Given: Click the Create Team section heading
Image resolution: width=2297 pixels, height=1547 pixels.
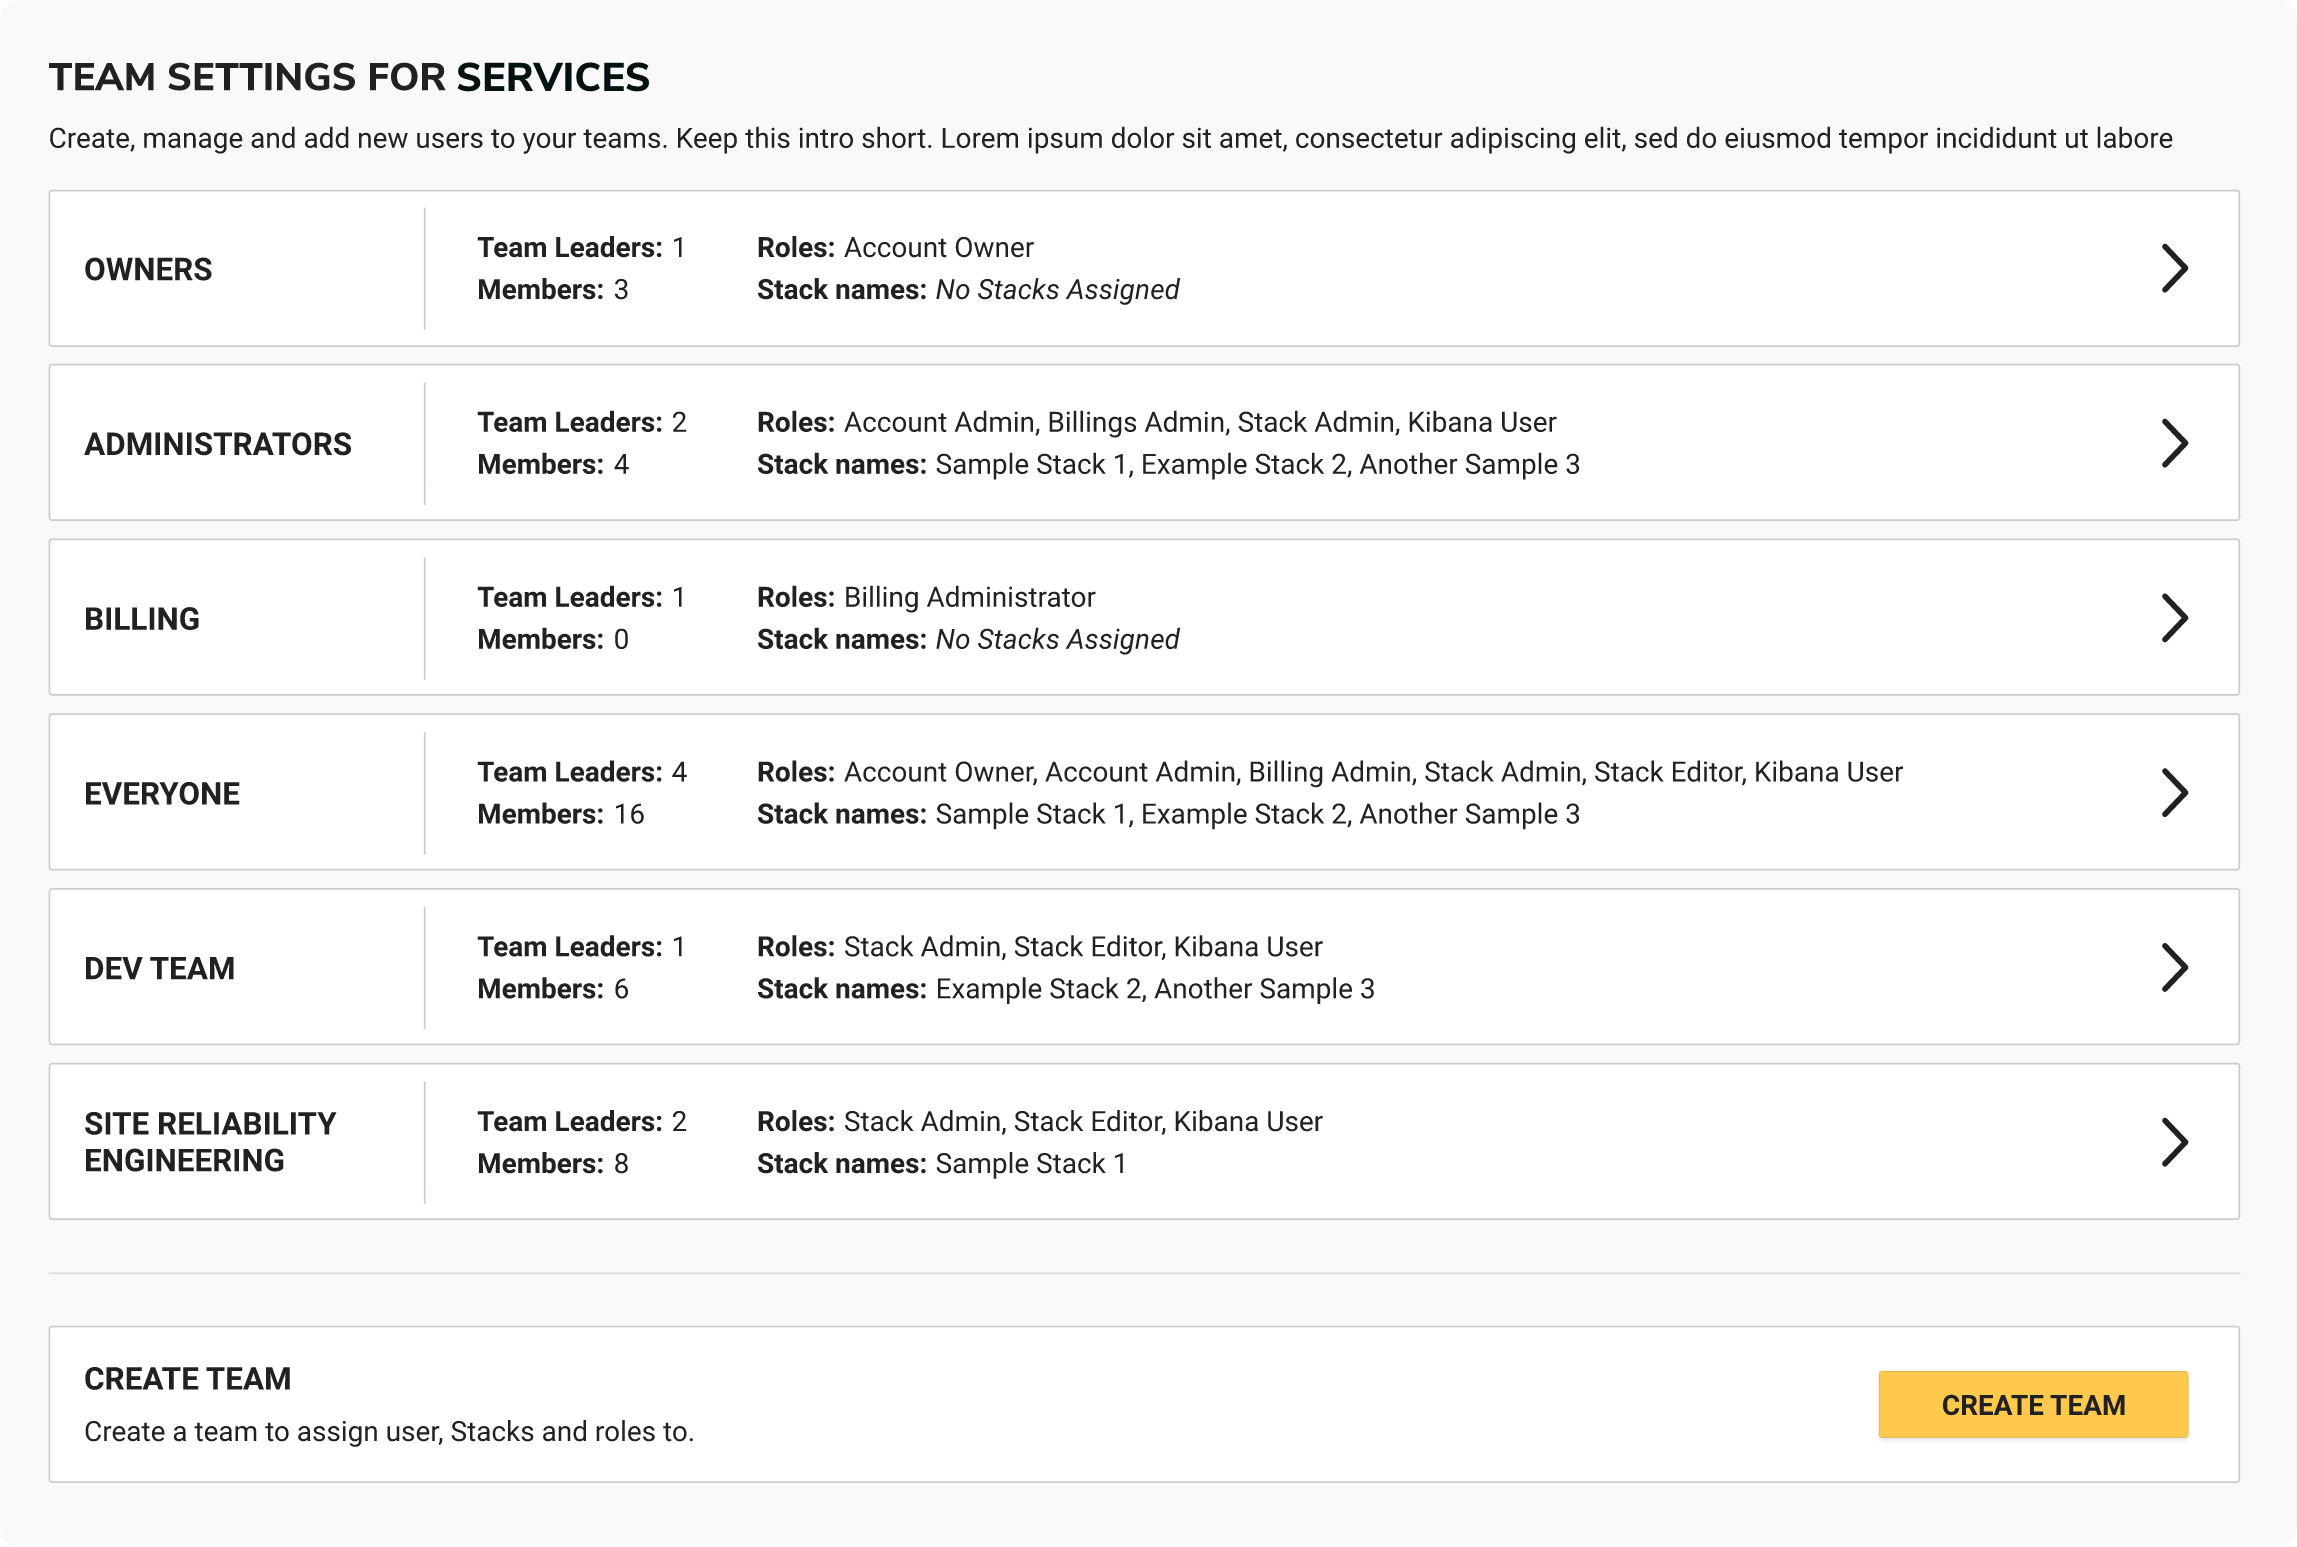Looking at the screenshot, I should click(188, 1379).
